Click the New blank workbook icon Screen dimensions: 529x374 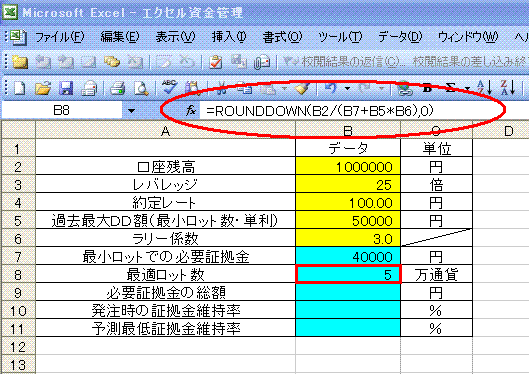[x=20, y=88]
